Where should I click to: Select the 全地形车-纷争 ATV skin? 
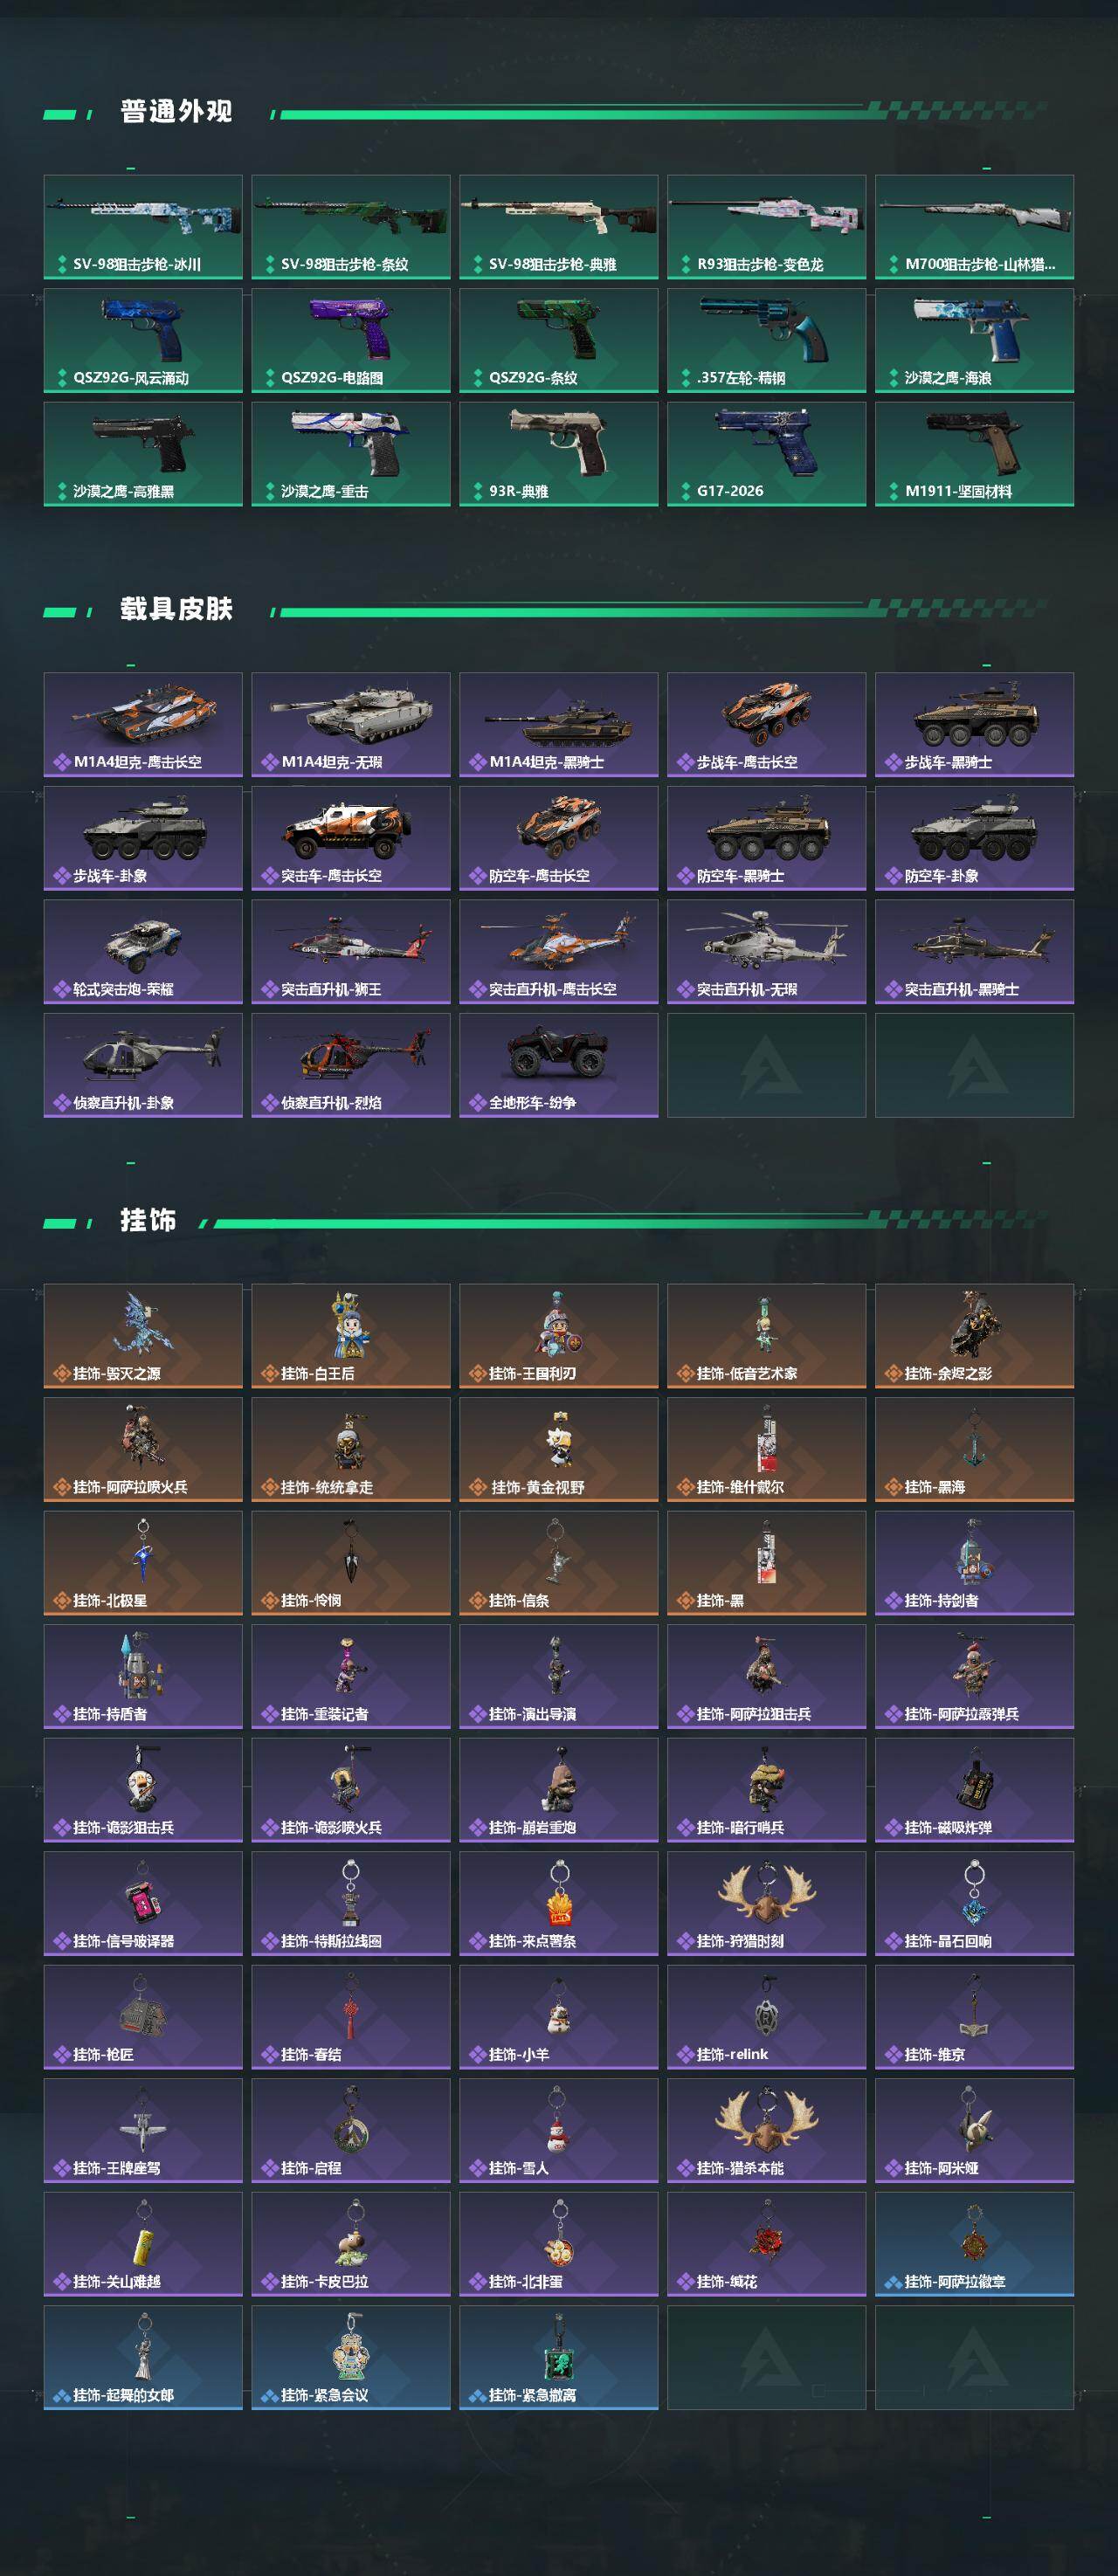pos(558,1065)
